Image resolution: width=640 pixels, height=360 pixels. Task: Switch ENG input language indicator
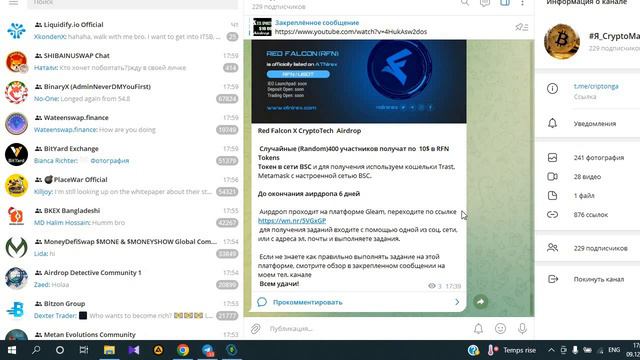pos(614,350)
